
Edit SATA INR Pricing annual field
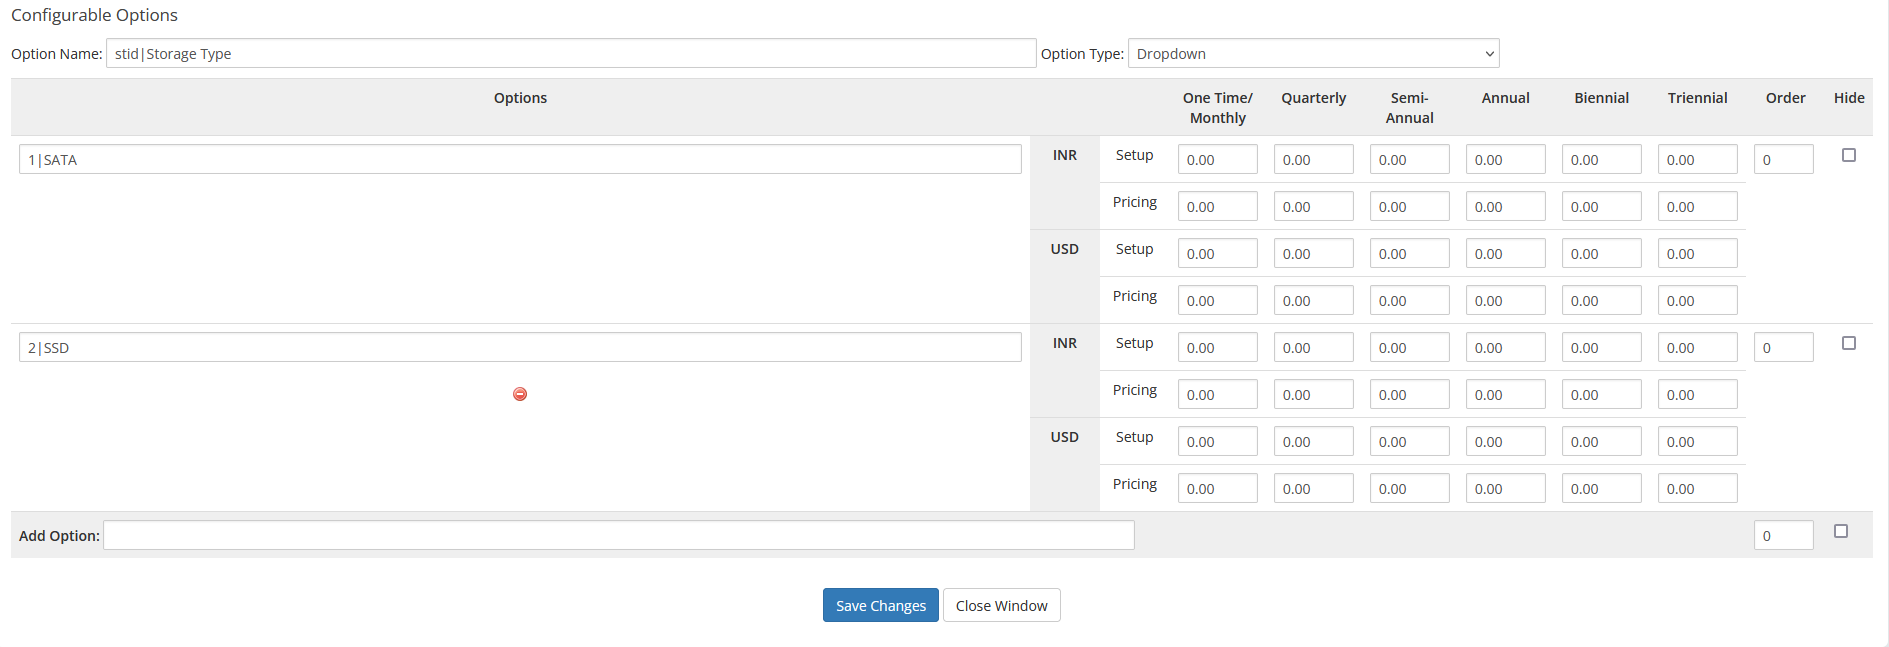1505,206
